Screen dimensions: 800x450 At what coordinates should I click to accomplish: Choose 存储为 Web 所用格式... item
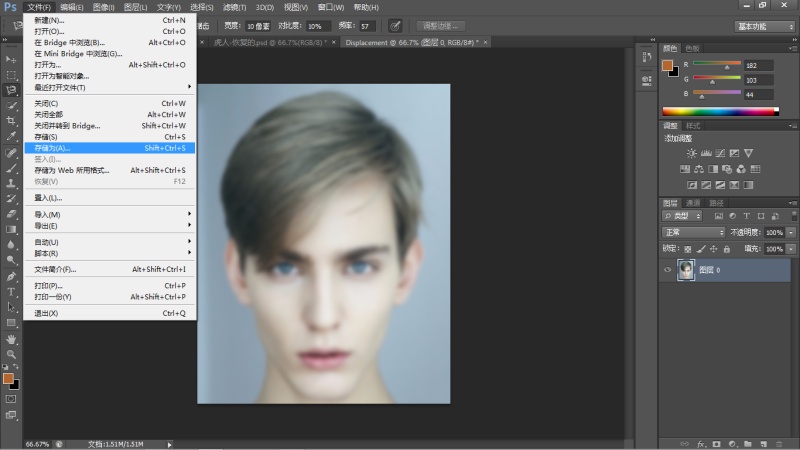point(110,170)
